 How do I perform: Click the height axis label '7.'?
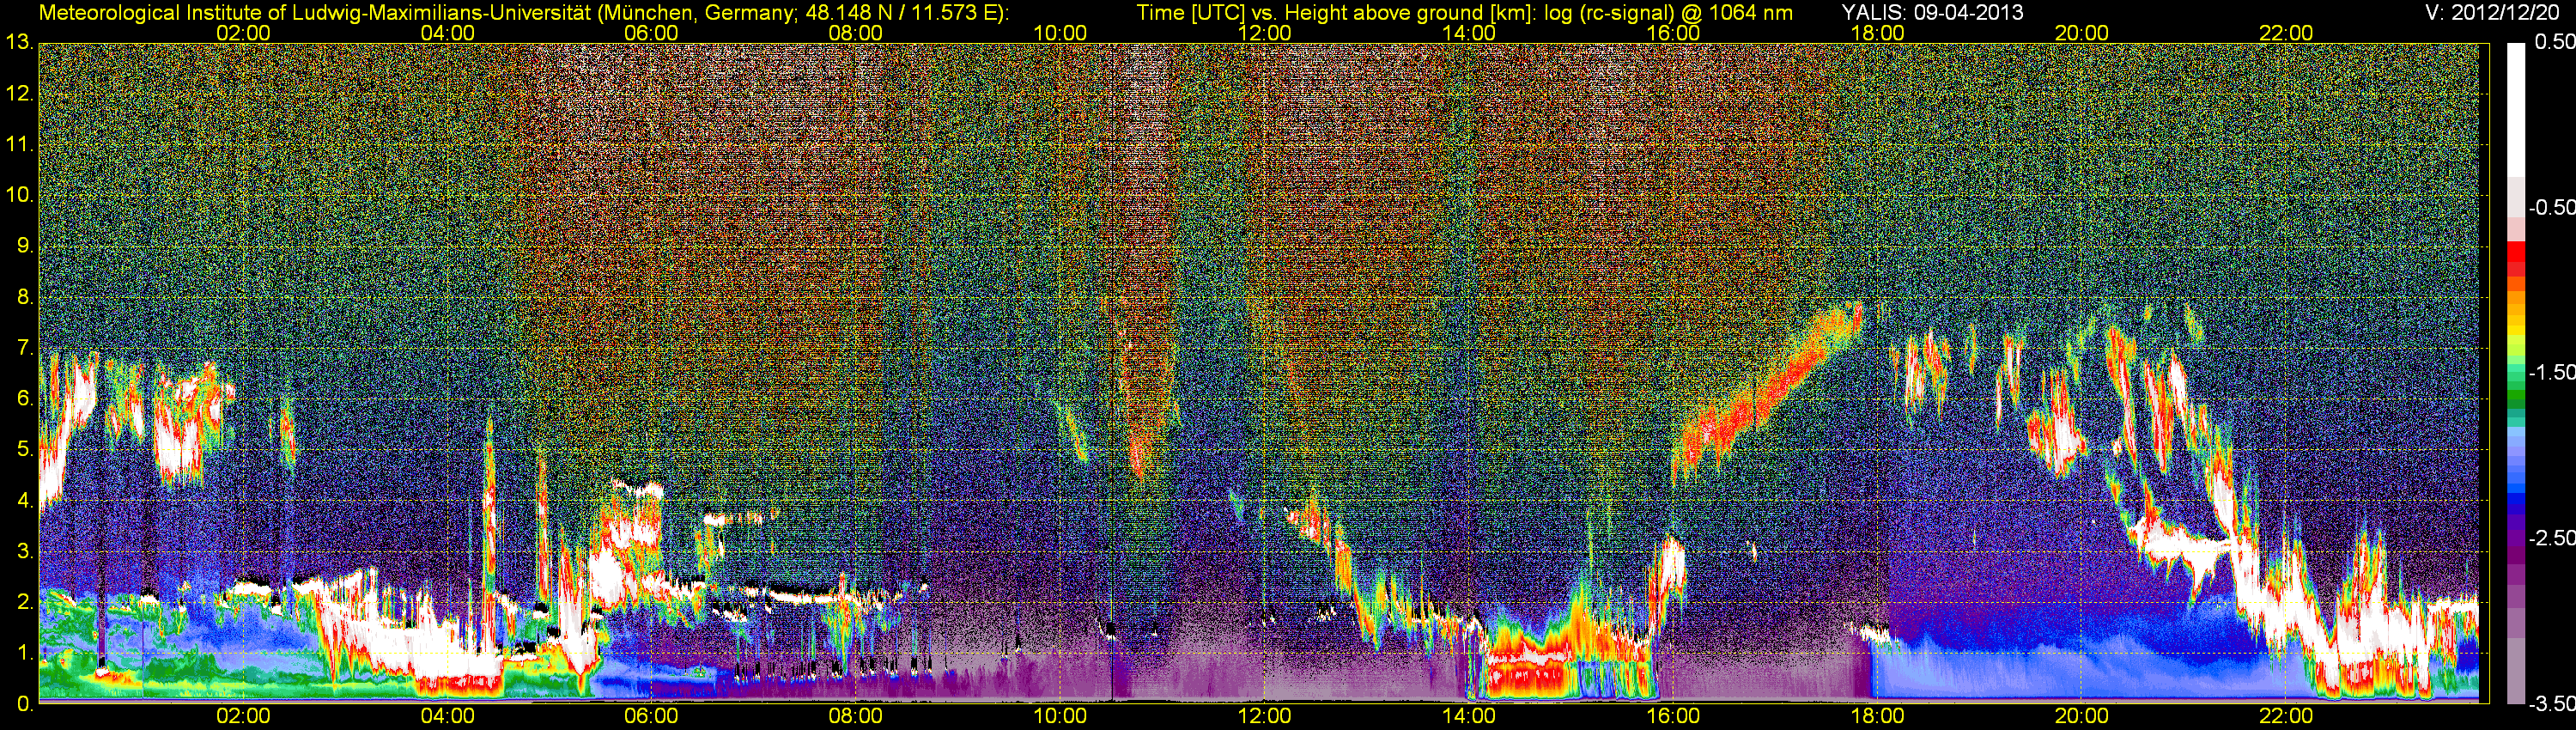[24, 348]
